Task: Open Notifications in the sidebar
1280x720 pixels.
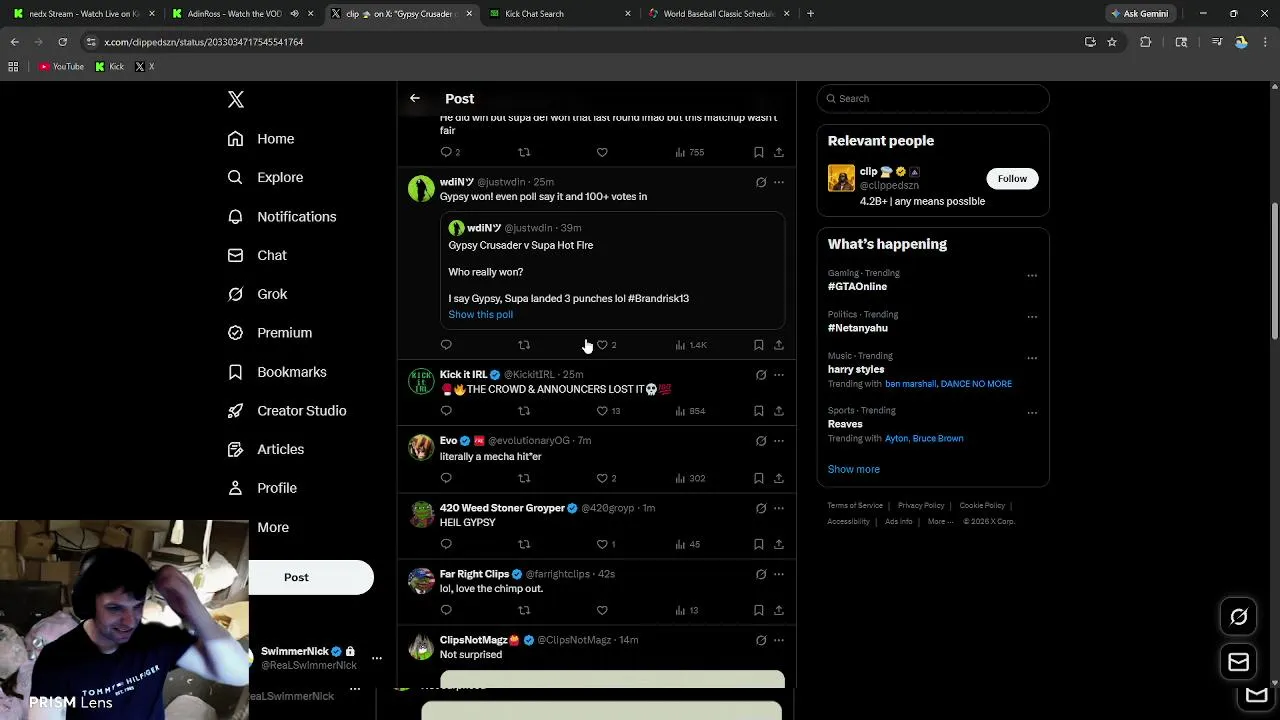Action: 282,216
